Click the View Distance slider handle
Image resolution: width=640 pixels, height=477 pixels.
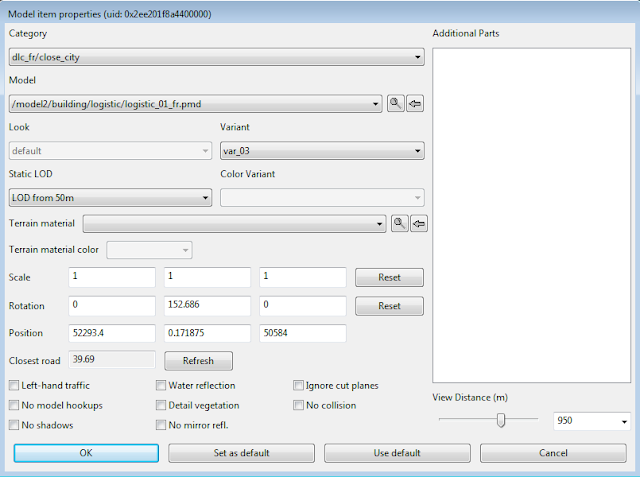(501, 420)
